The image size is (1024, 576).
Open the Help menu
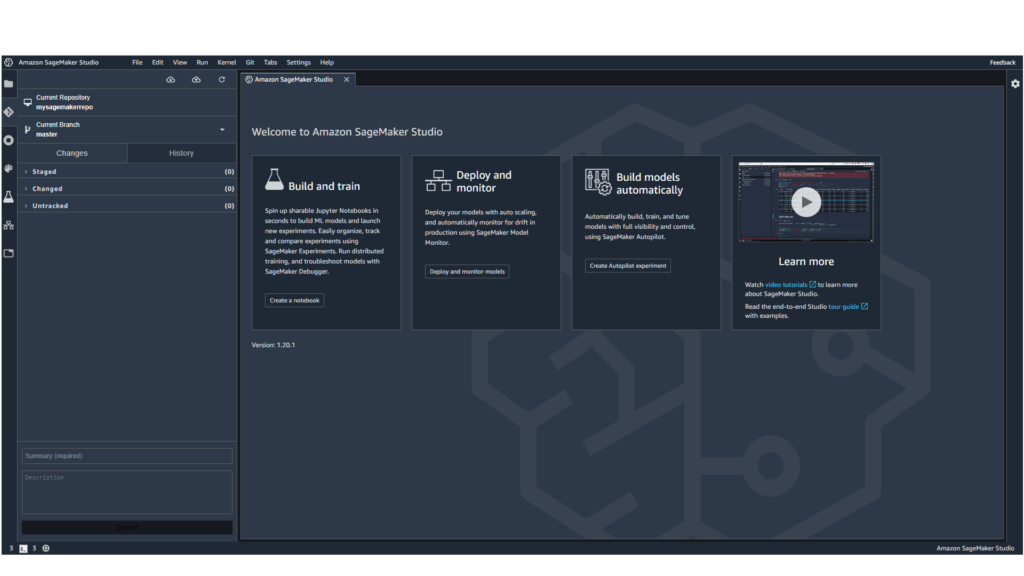click(327, 63)
